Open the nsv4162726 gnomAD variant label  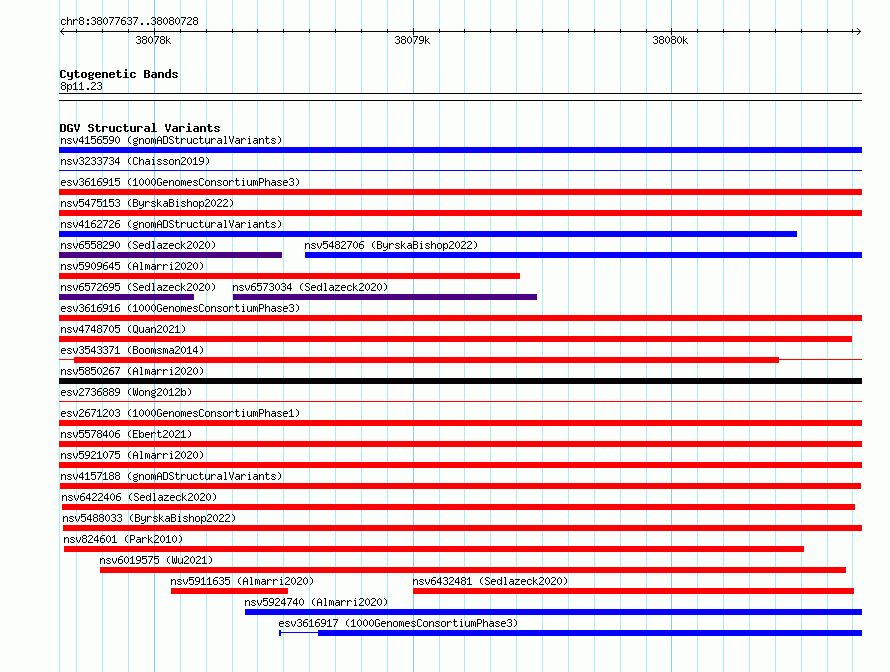pyautogui.click(x=171, y=224)
